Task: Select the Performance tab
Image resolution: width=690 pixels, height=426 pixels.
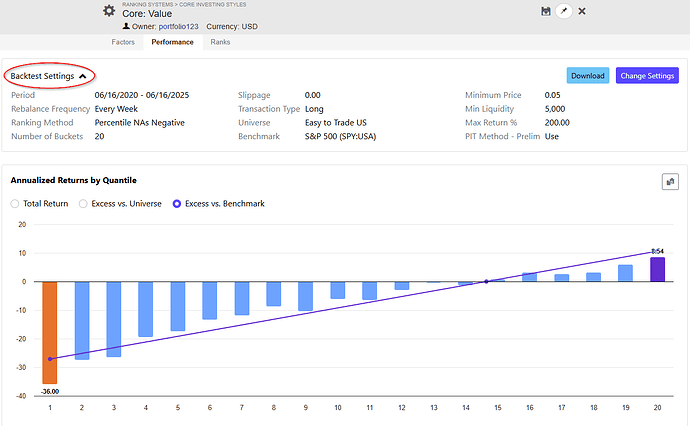Action: click(172, 42)
